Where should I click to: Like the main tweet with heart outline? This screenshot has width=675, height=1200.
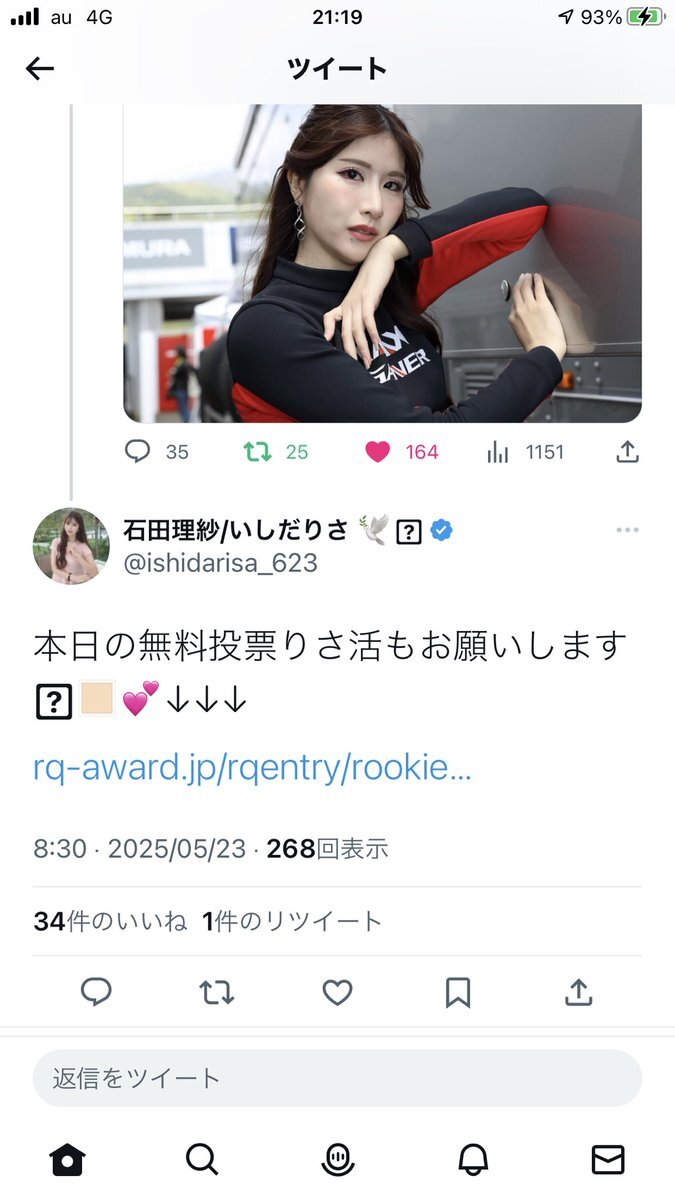tap(337, 992)
